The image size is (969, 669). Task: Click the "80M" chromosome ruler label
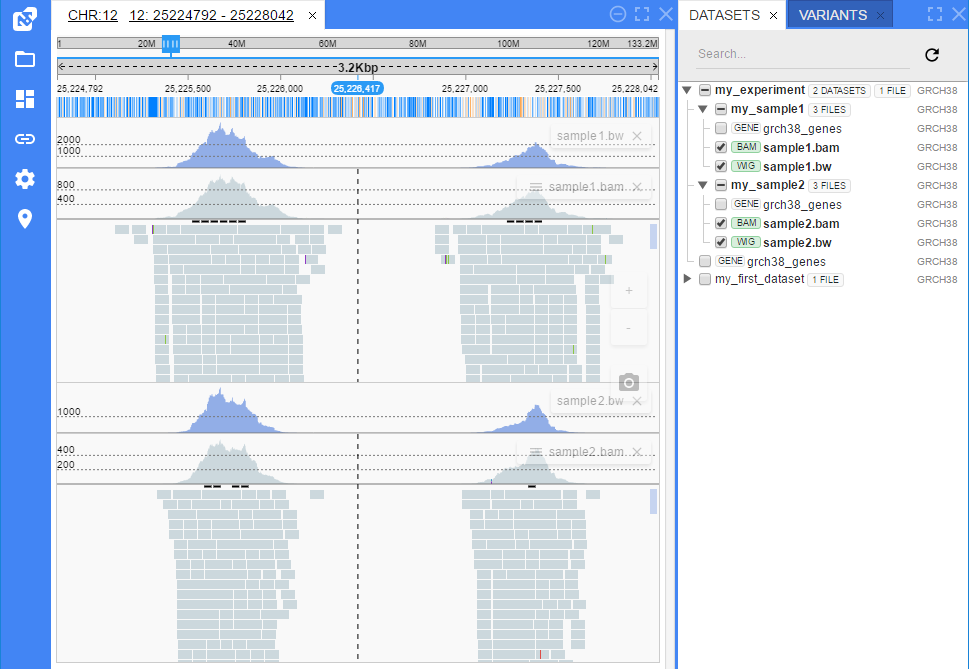click(418, 44)
